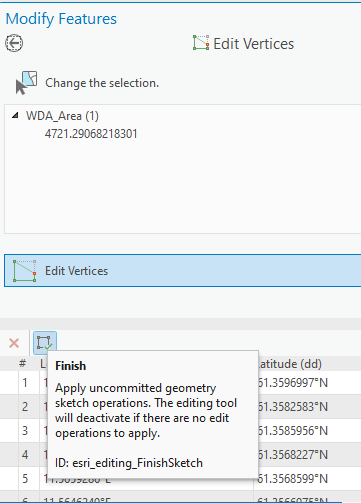Activate the Change the selection tool icon

tap(26, 83)
